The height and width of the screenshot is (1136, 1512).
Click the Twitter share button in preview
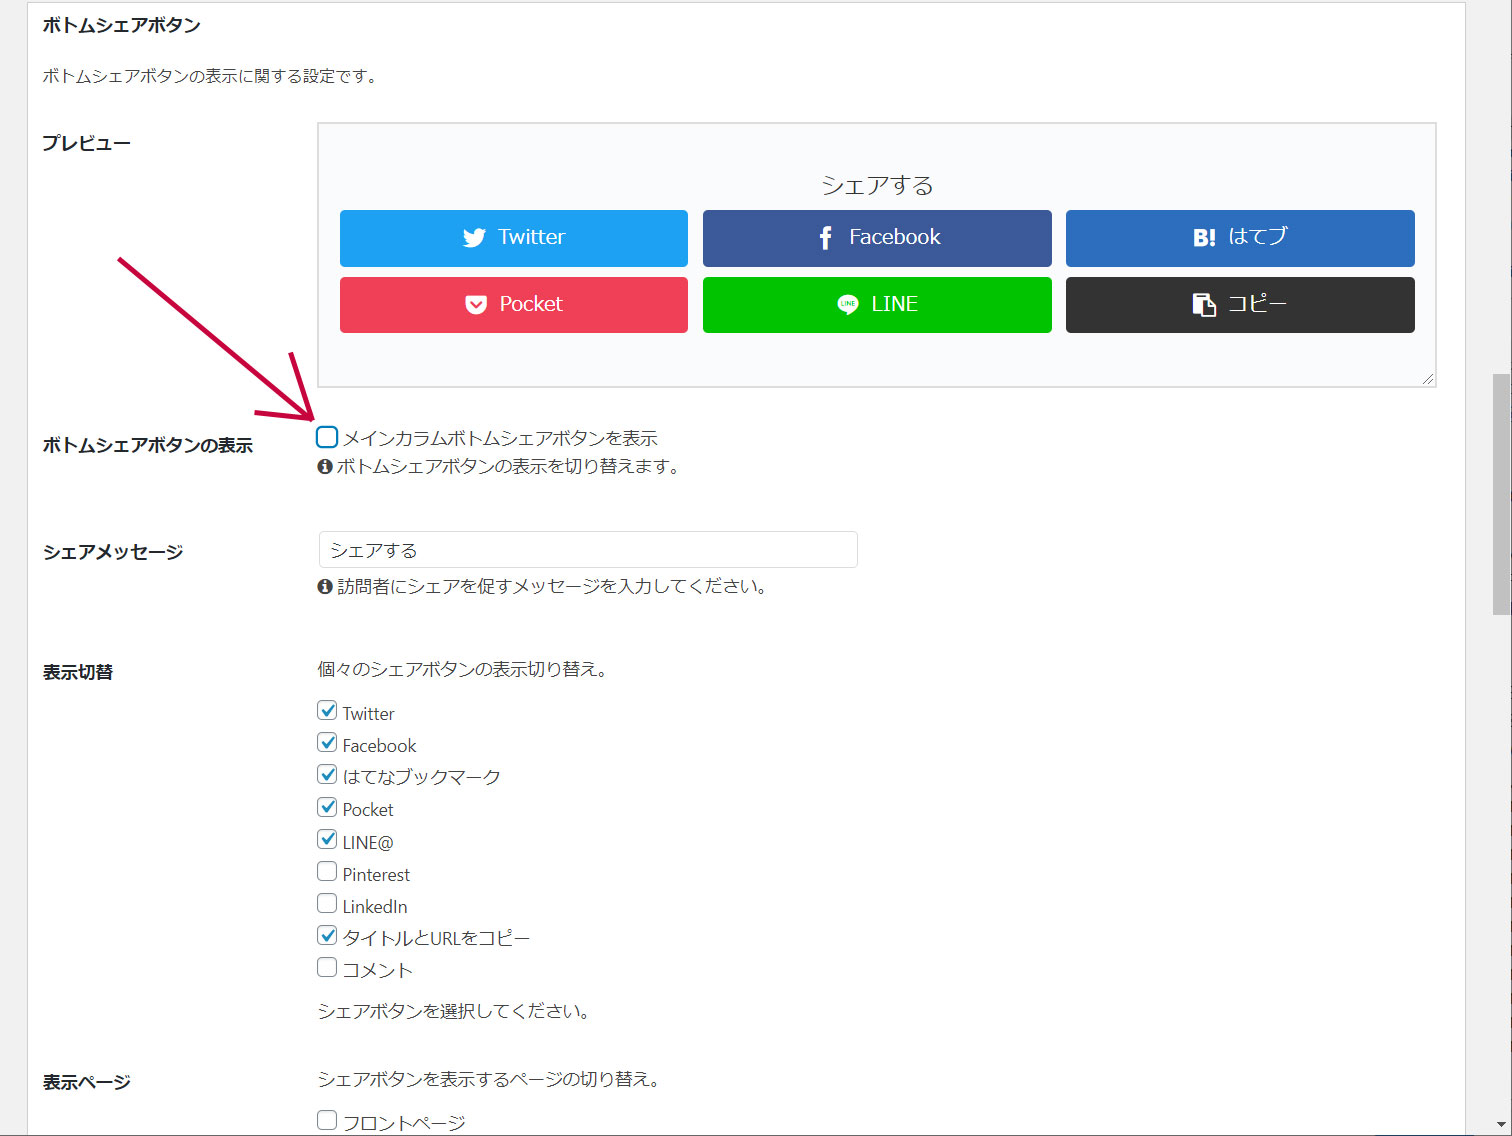click(514, 238)
